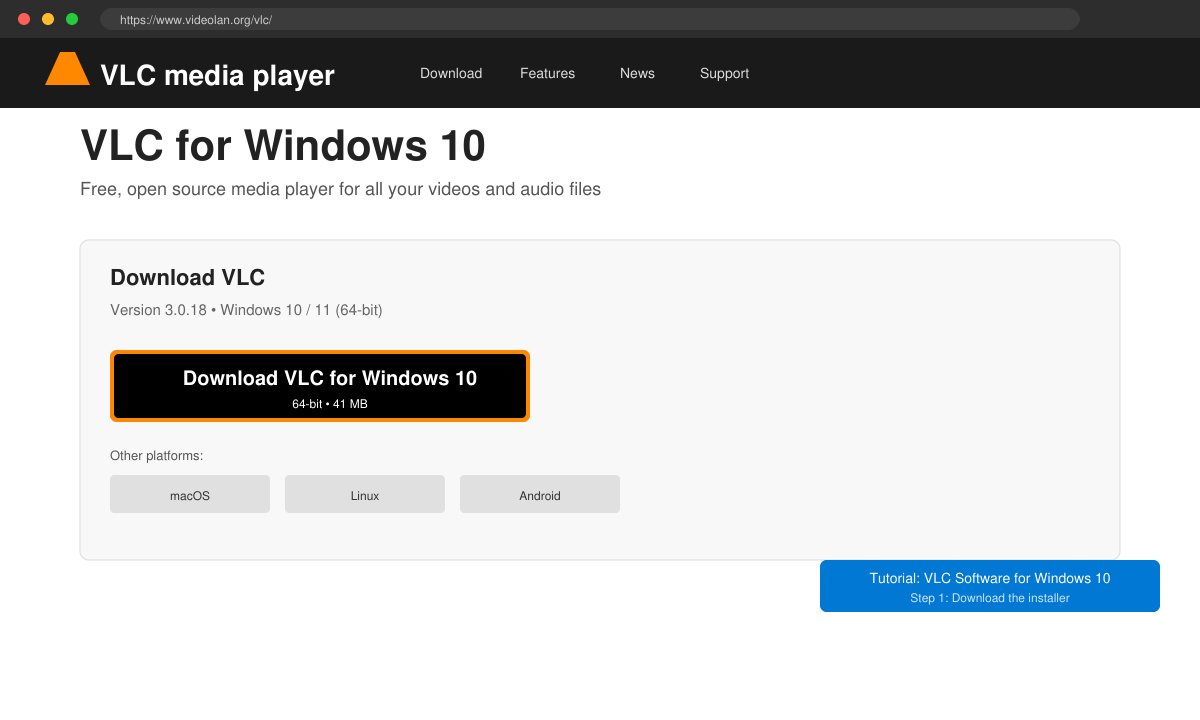Click the blue Tutorial banner

[990, 586]
